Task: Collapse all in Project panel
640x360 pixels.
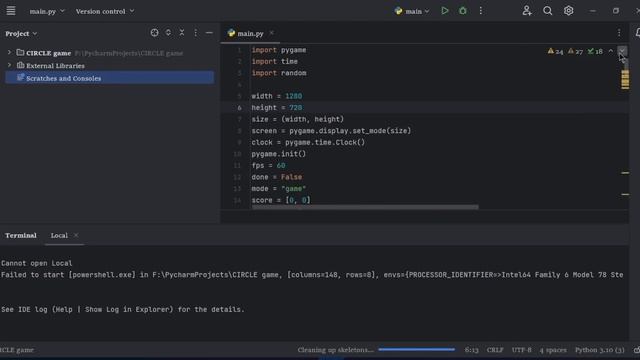Action: (182, 33)
